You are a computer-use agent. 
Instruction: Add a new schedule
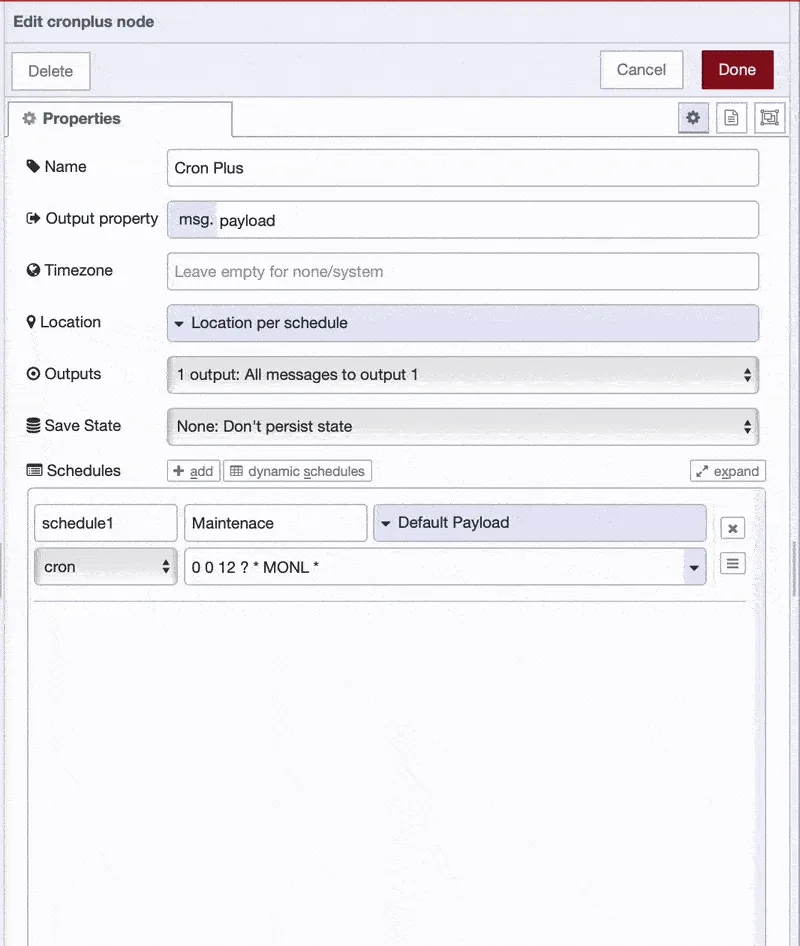click(x=192, y=470)
